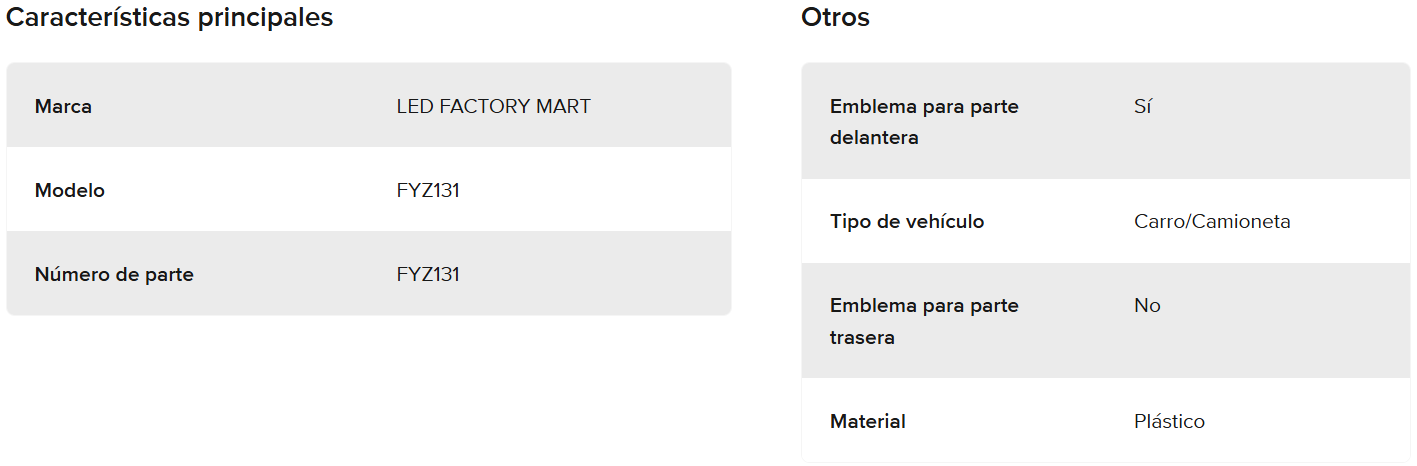Select the LED FACTORY MART brand value
This screenshot has width=1417, height=466.
(493, 106)
